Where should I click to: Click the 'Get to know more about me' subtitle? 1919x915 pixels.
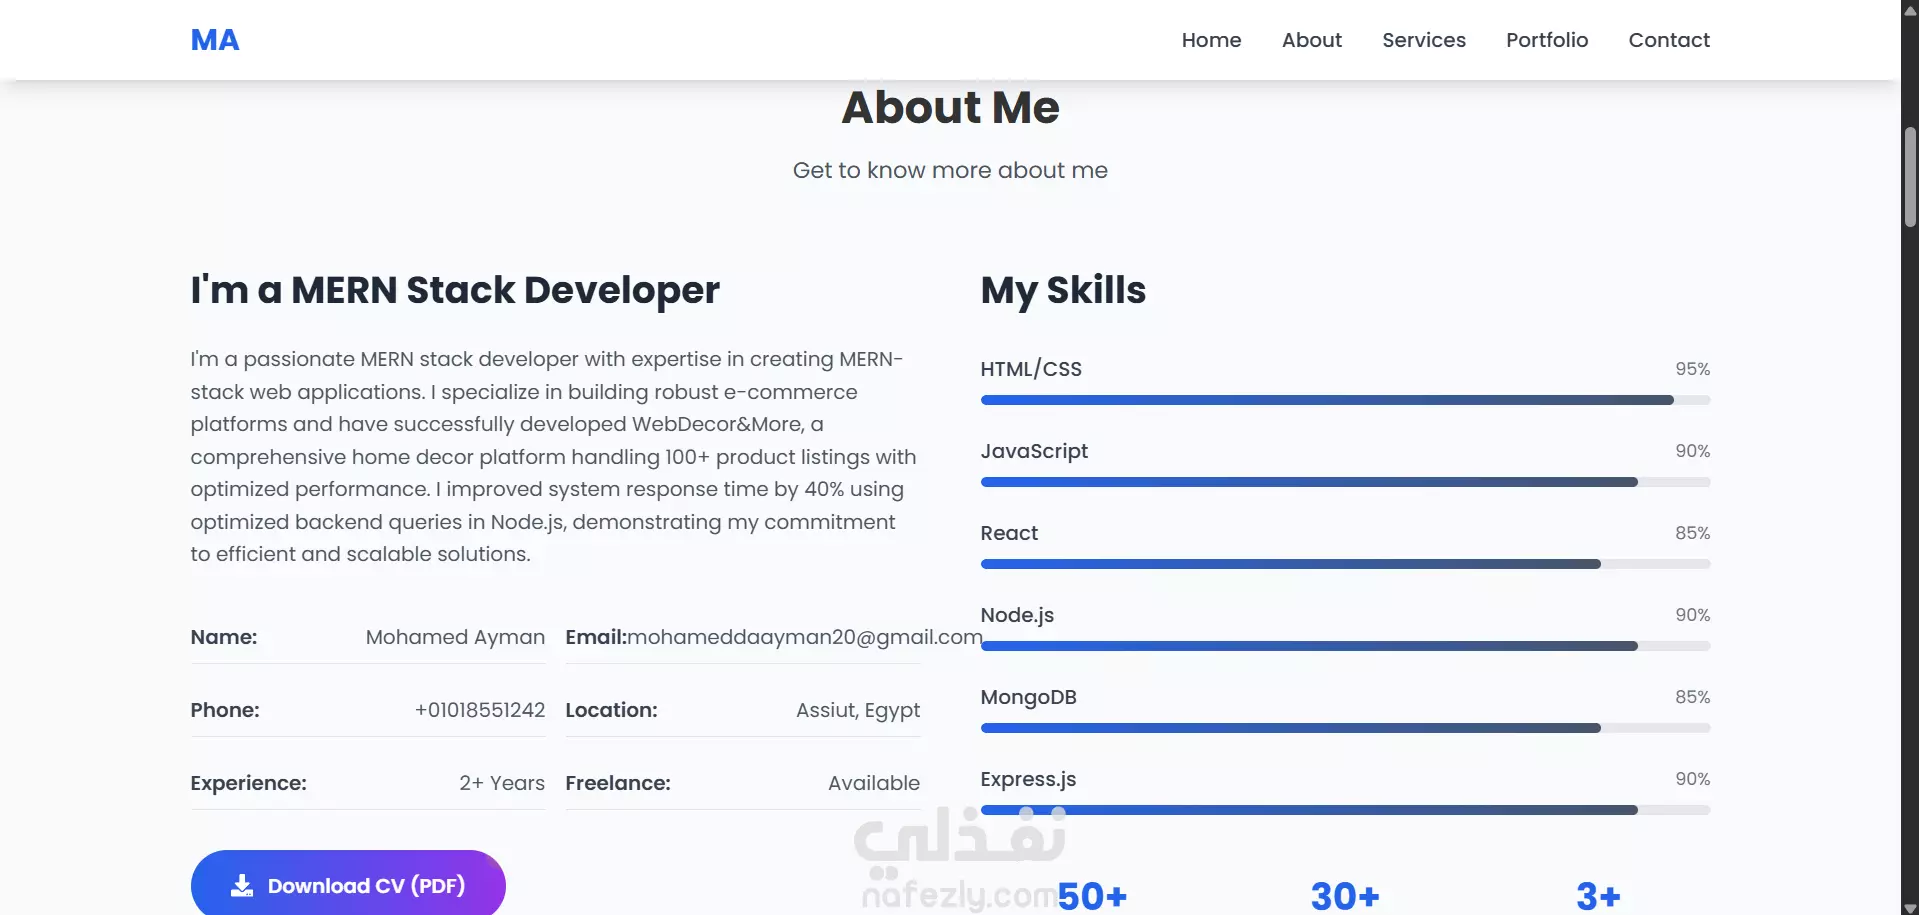pos(950,170)
